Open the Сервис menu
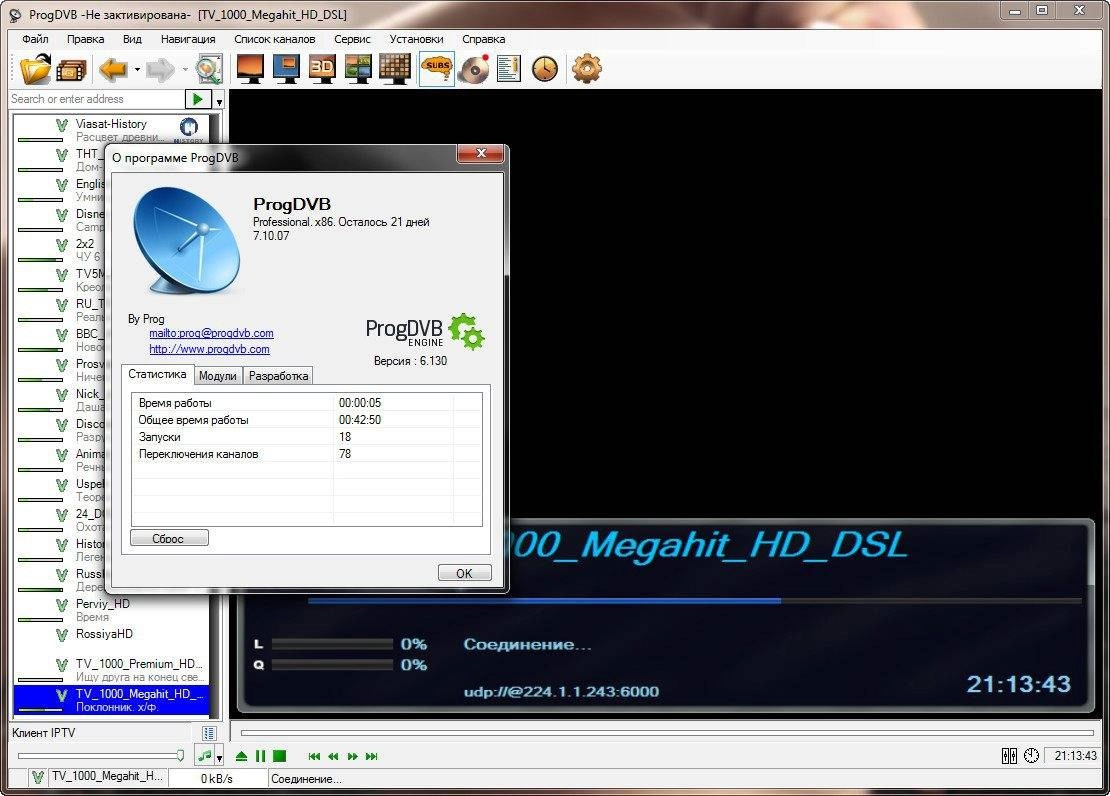This screenshot has width=1110, height=796. point(352,39)
